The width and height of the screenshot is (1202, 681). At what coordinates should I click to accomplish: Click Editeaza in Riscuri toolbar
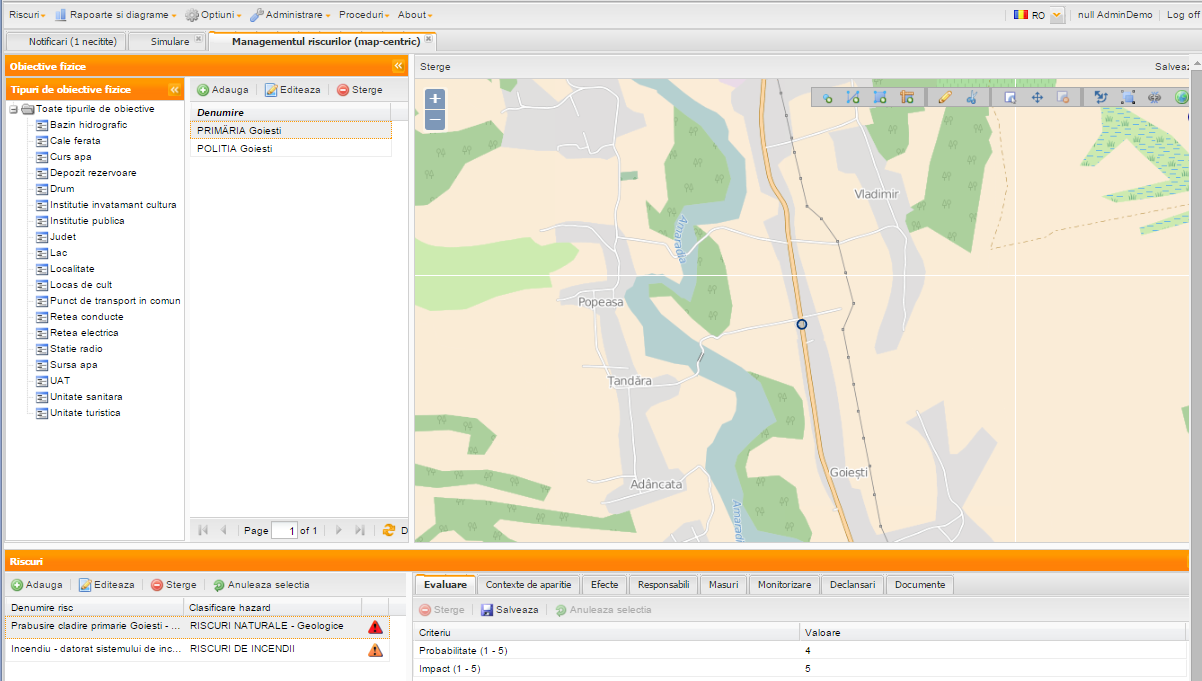106,585
